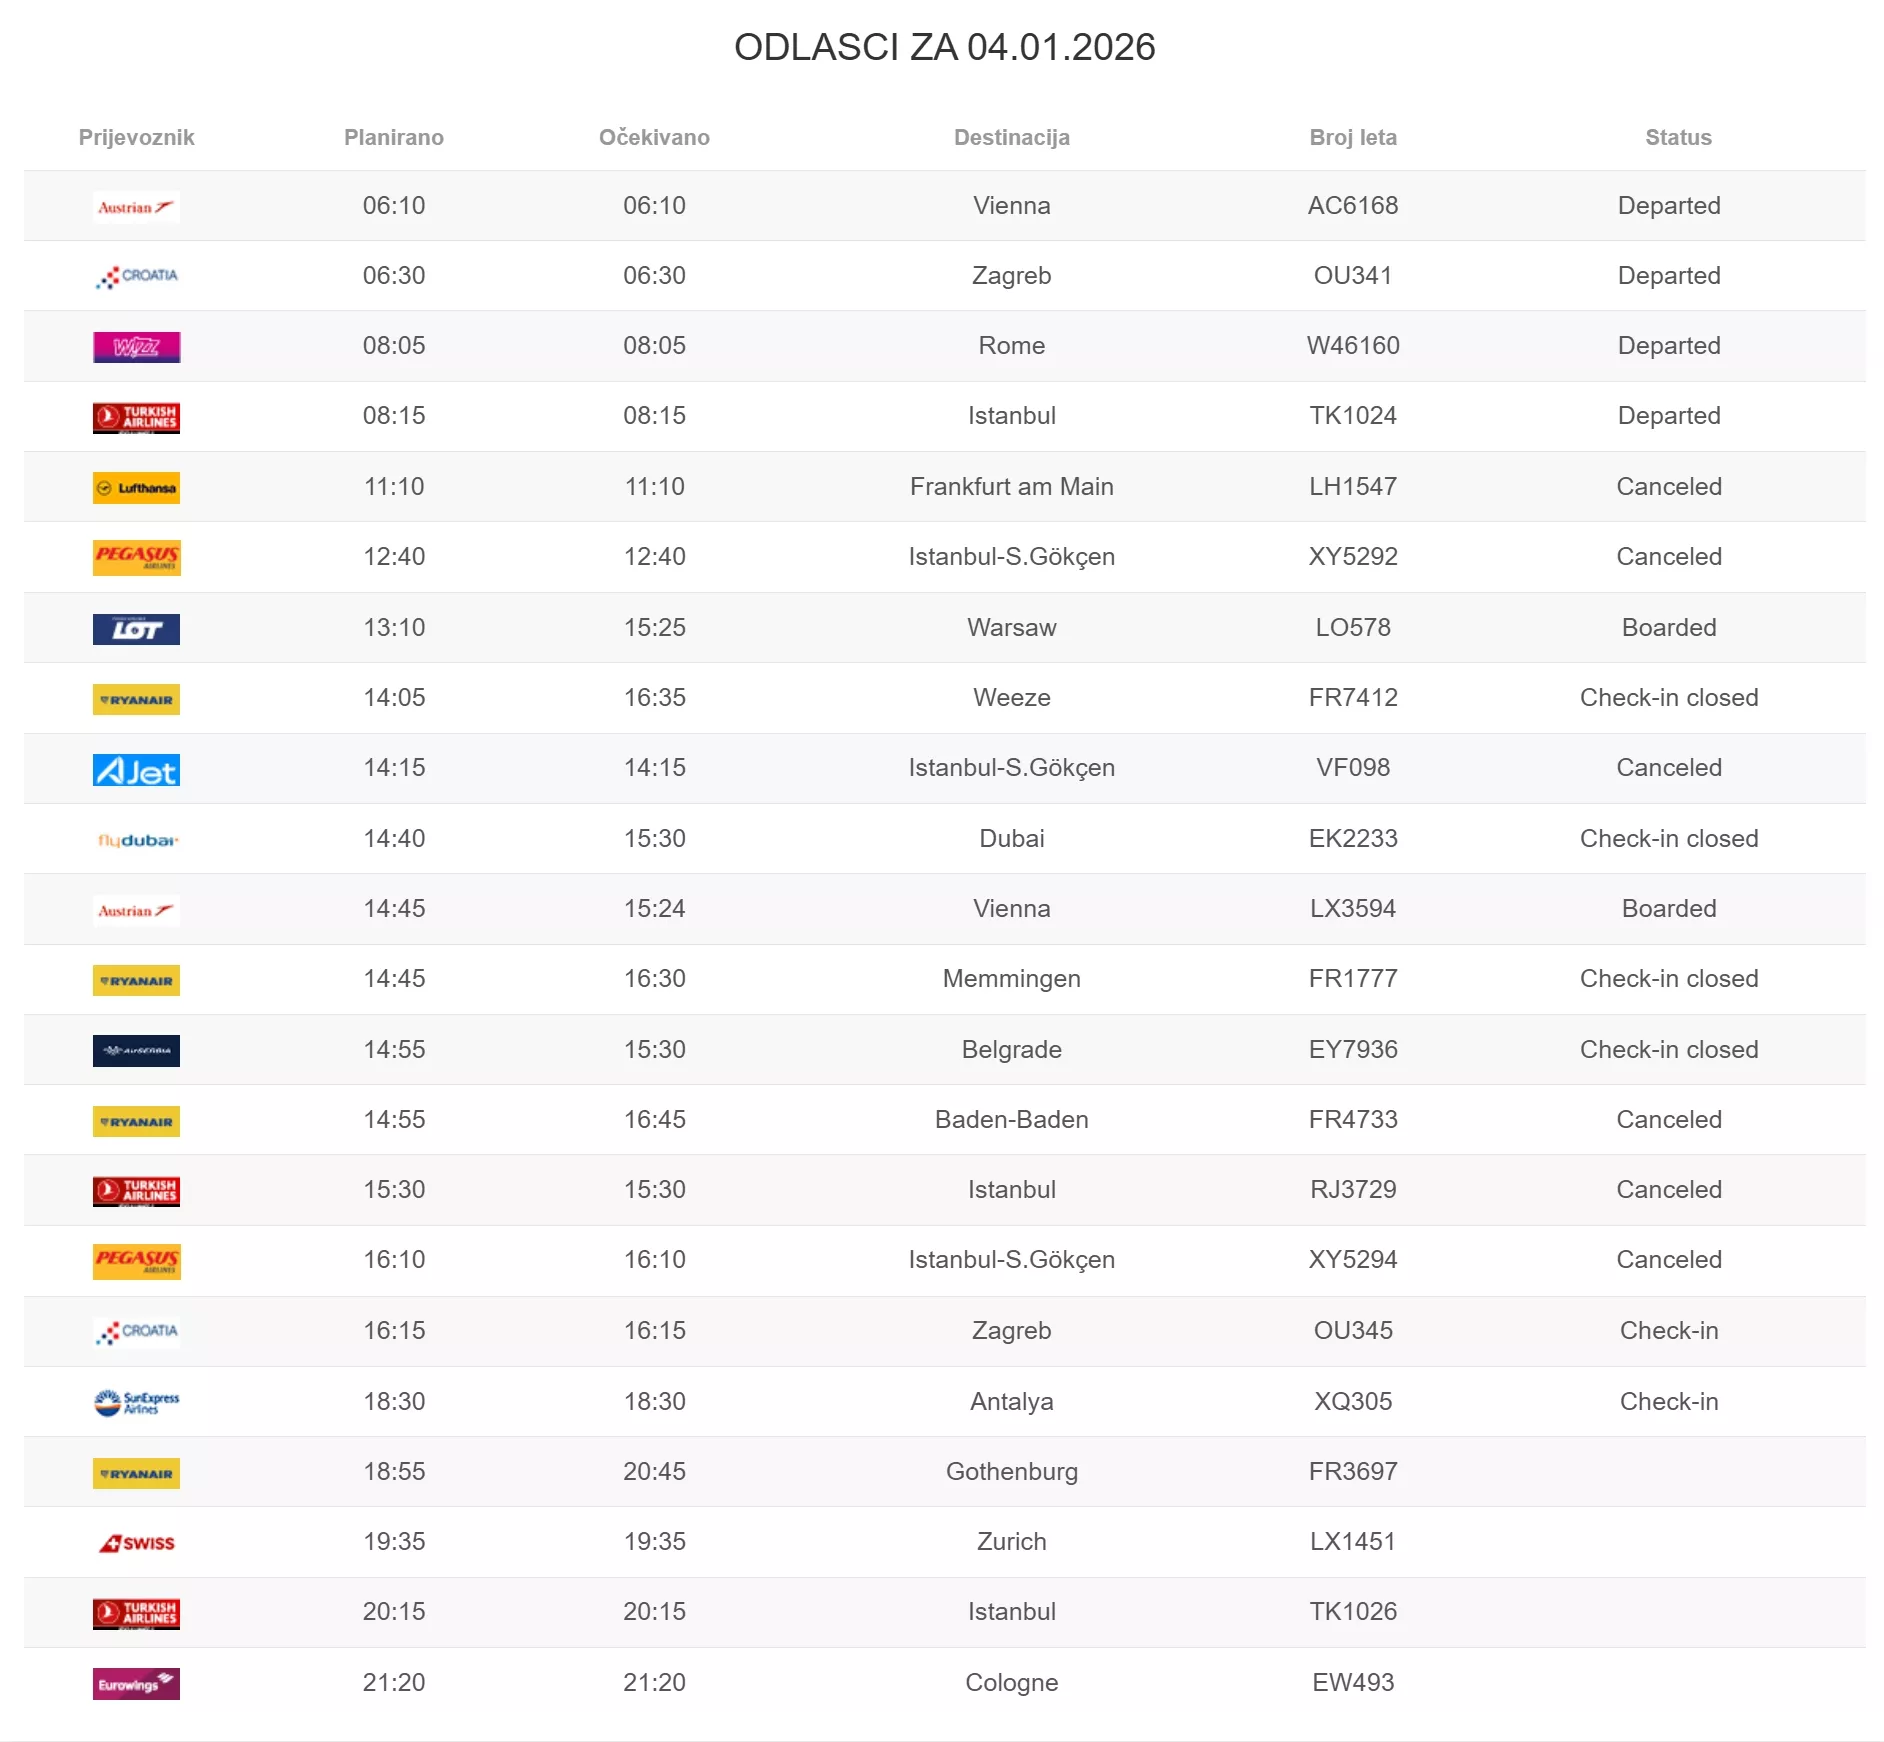The image size is (1884, 1742).
Task: Click the Turkish Airlines logo on flight TK1026
Action: pyautogui.click(x=136, y=1613)
